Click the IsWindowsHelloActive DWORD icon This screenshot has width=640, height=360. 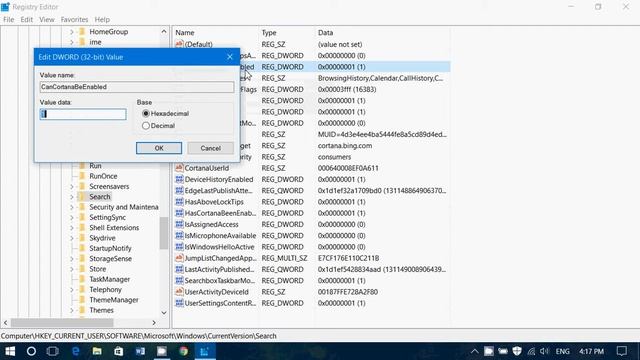[x=179, y=247]
